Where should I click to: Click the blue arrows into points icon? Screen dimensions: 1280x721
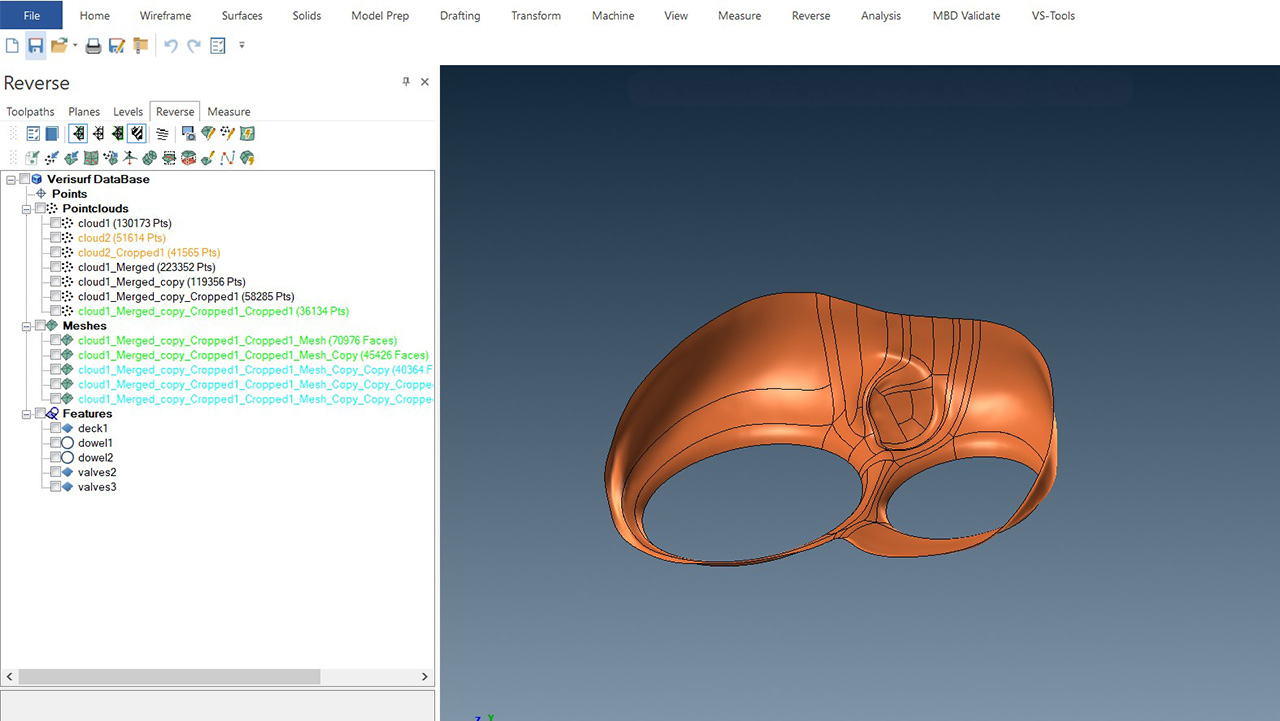click(52, 158)
